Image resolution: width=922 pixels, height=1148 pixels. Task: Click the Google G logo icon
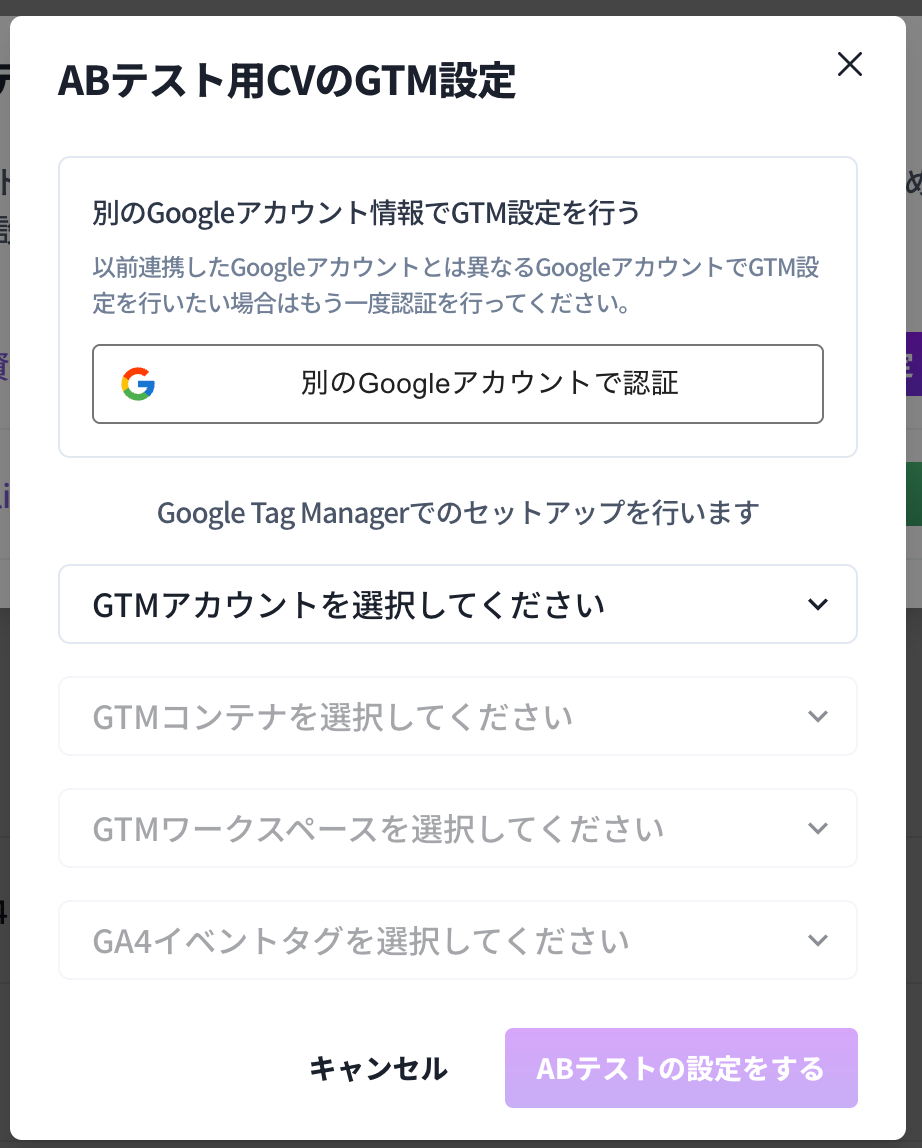(138, 384)
